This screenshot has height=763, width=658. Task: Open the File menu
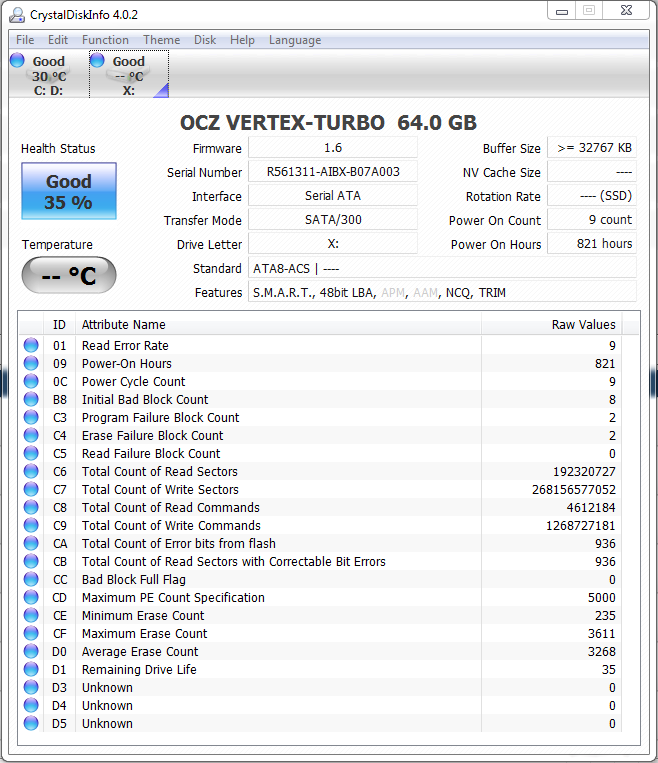click(x=25, y=40)
